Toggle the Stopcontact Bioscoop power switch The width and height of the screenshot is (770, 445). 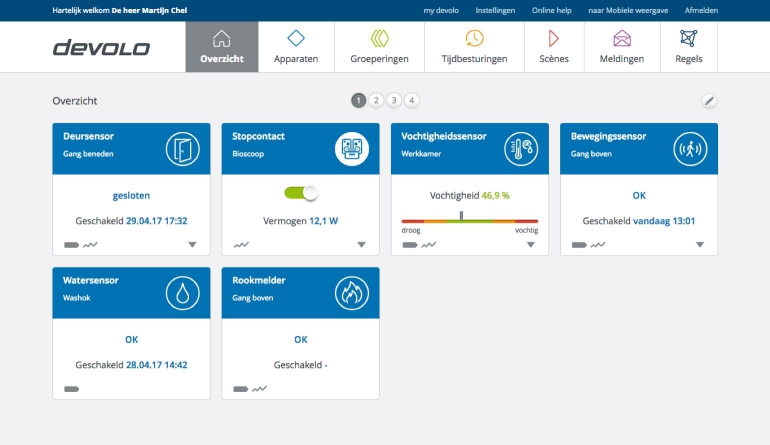click(x=300, y=193)
